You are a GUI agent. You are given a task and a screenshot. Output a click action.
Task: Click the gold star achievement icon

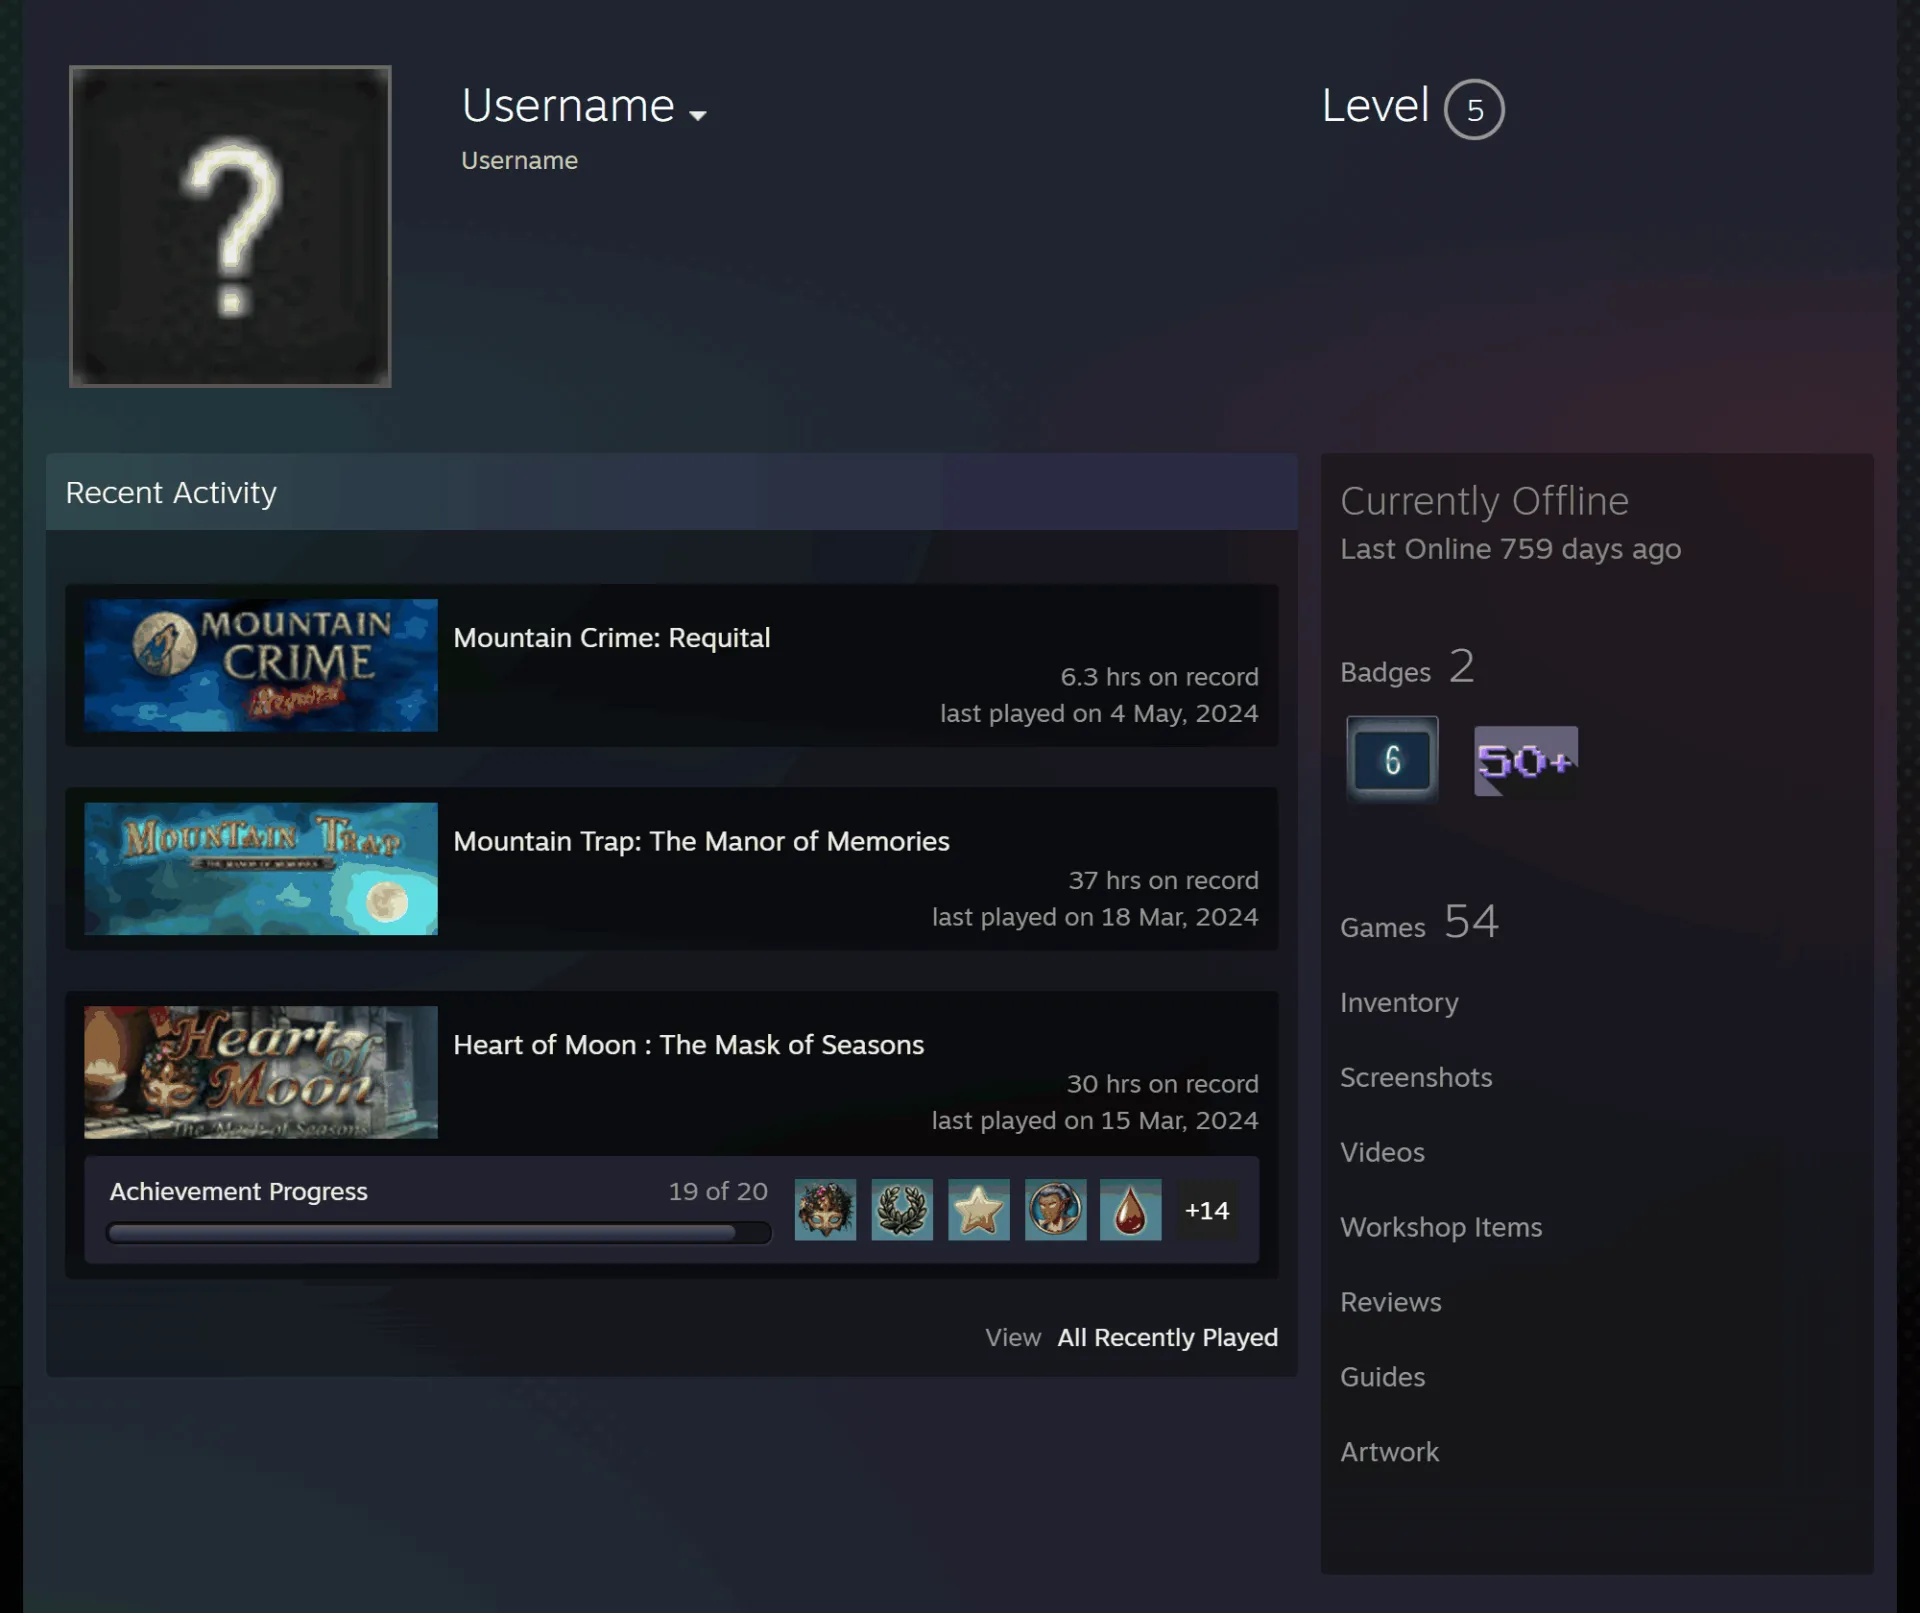[978, 1210]
